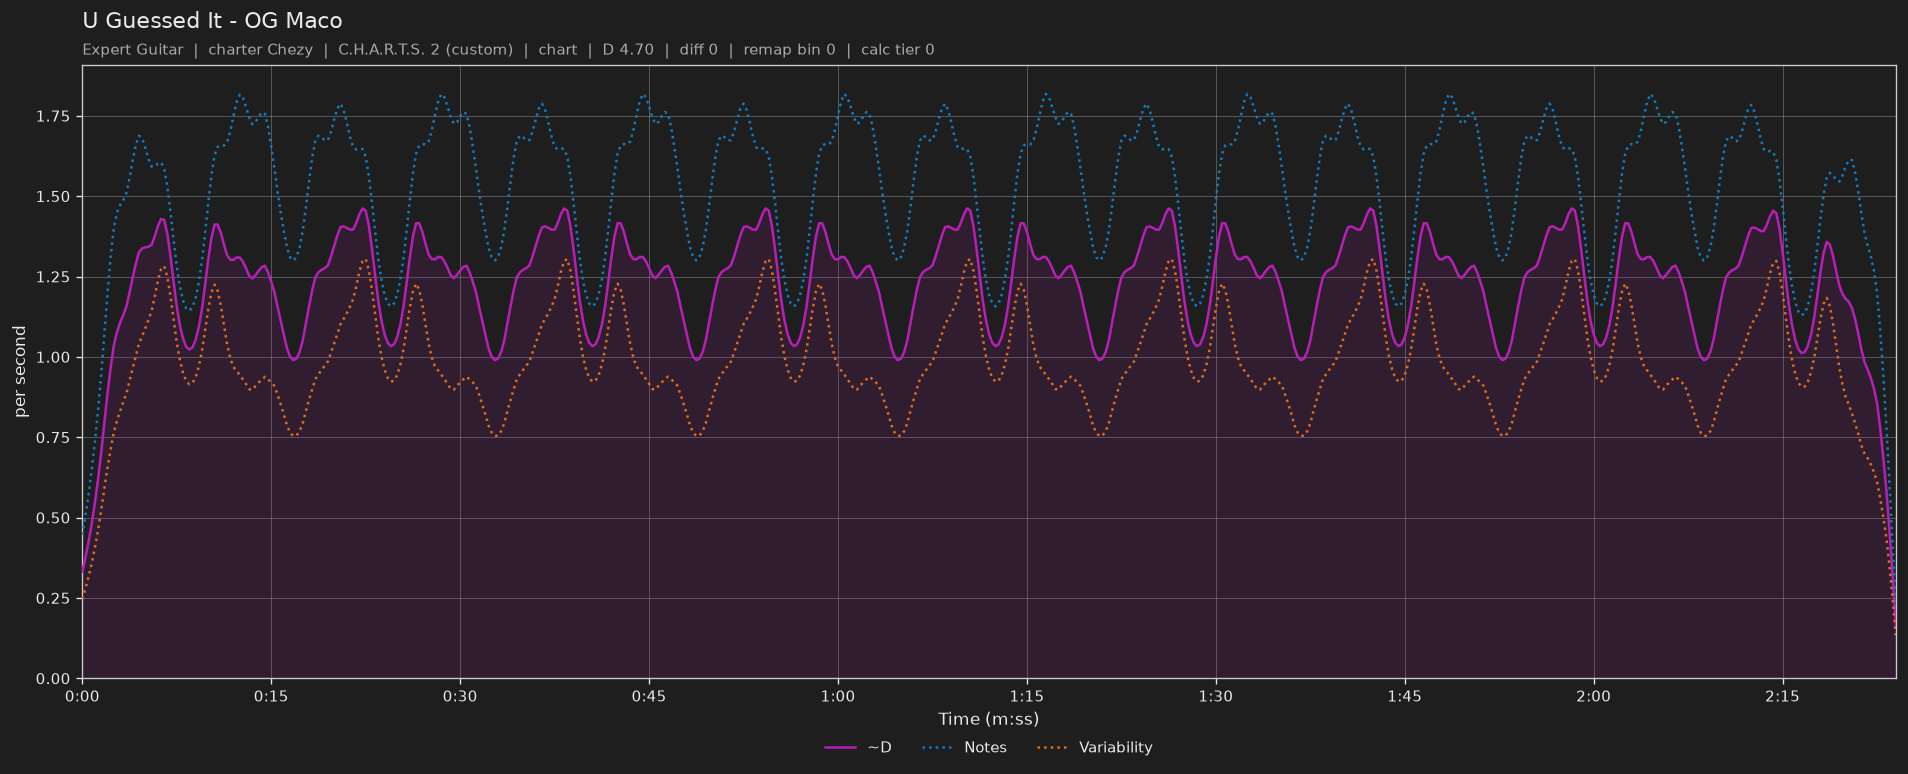Click the "D 4.70" difficulty value
The width and height of the screenshot is (1908, 774).
628,50
